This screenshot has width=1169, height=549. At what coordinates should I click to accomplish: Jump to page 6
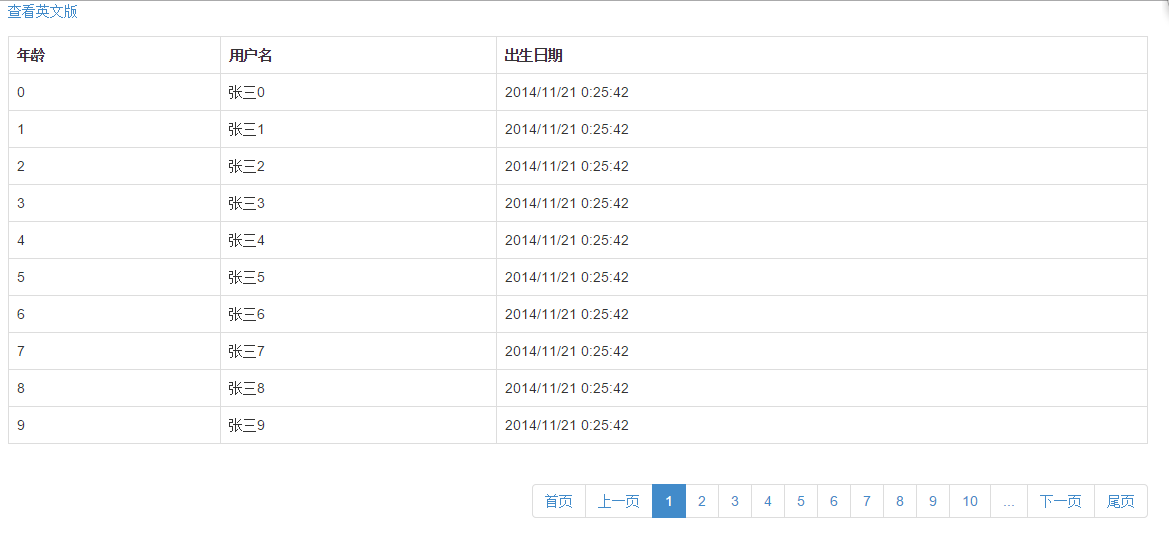click(x=834, y=501)
